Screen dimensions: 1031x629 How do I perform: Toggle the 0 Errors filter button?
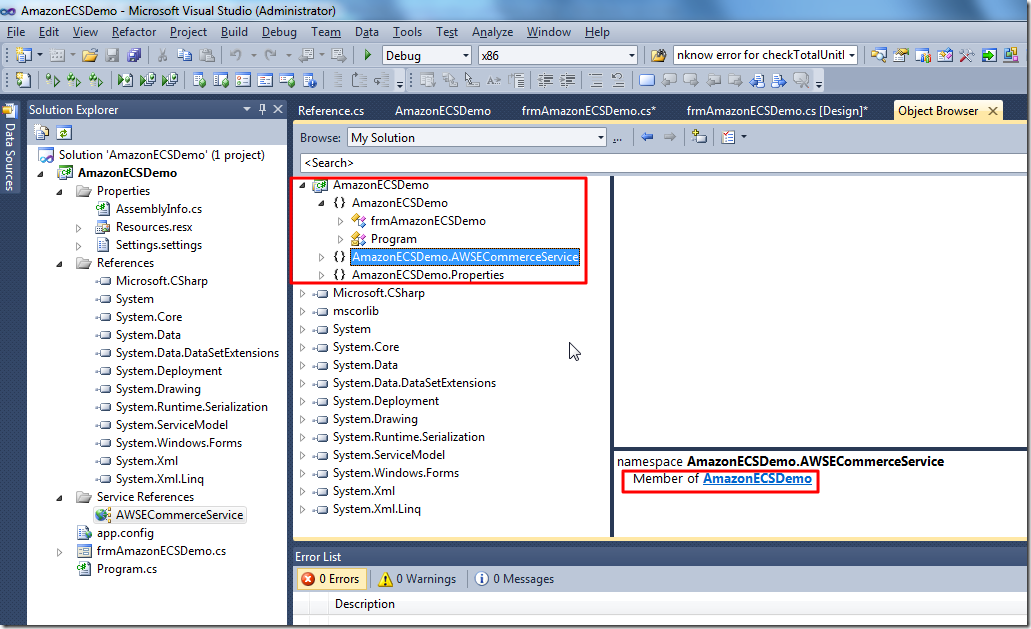click(x=331, y=578)
